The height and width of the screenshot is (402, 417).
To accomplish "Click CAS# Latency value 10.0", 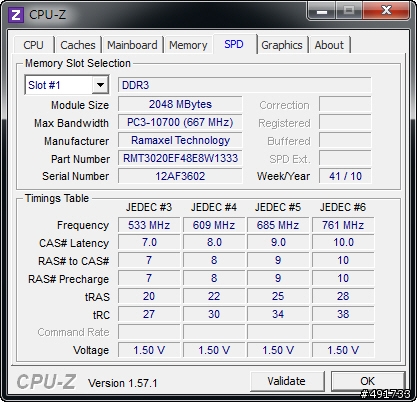I will [x=343, y=242].
